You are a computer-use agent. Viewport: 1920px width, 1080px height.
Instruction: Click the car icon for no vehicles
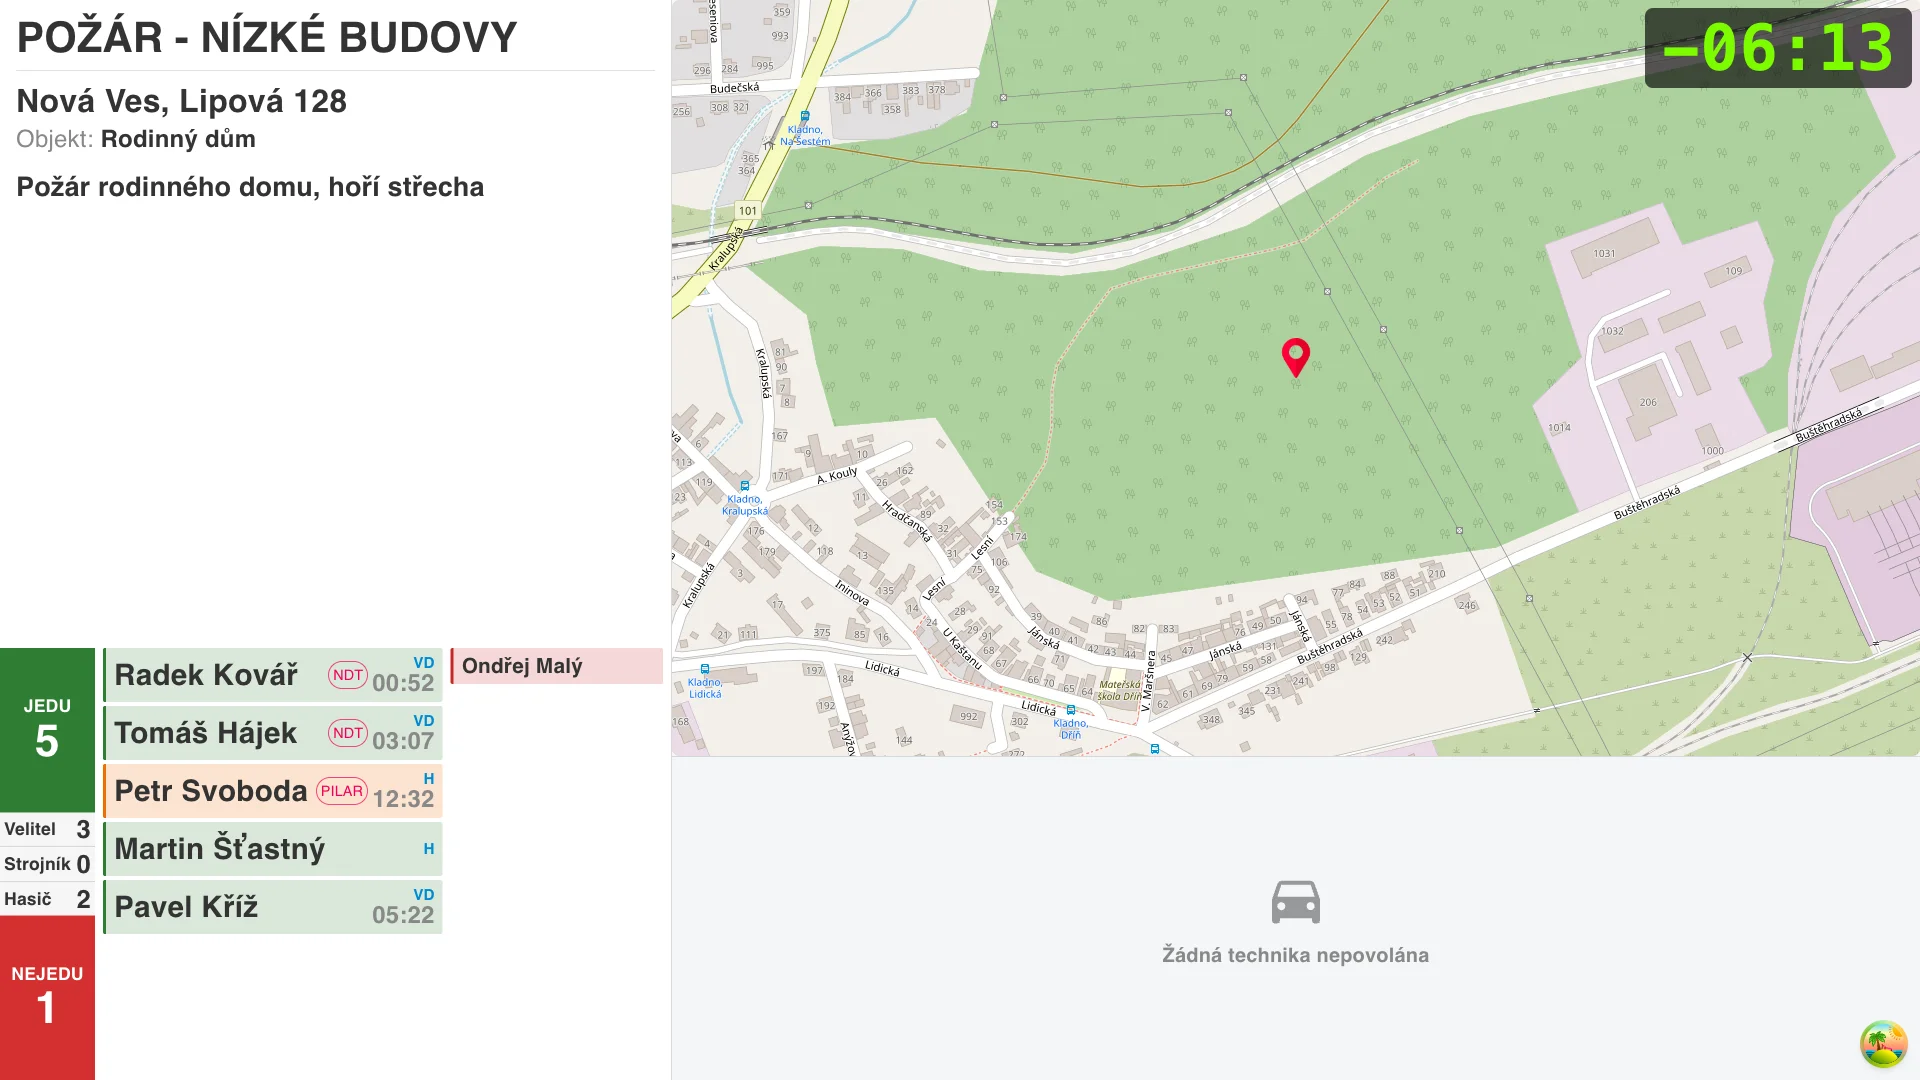coord(1295,902)
